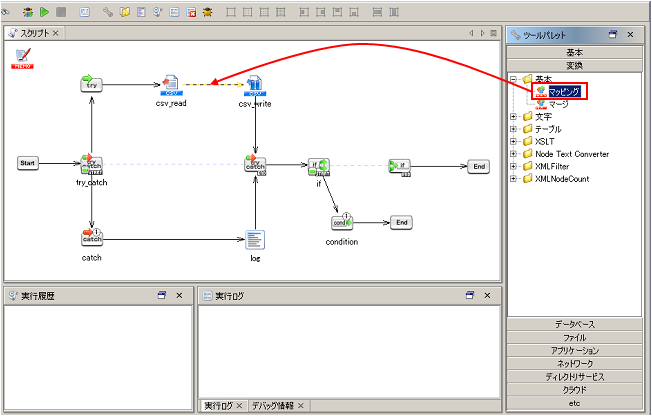Collapse the 基本 folder in tool palette
The height and width of the screenshot is (416, 652).
[x=514, y=78]
